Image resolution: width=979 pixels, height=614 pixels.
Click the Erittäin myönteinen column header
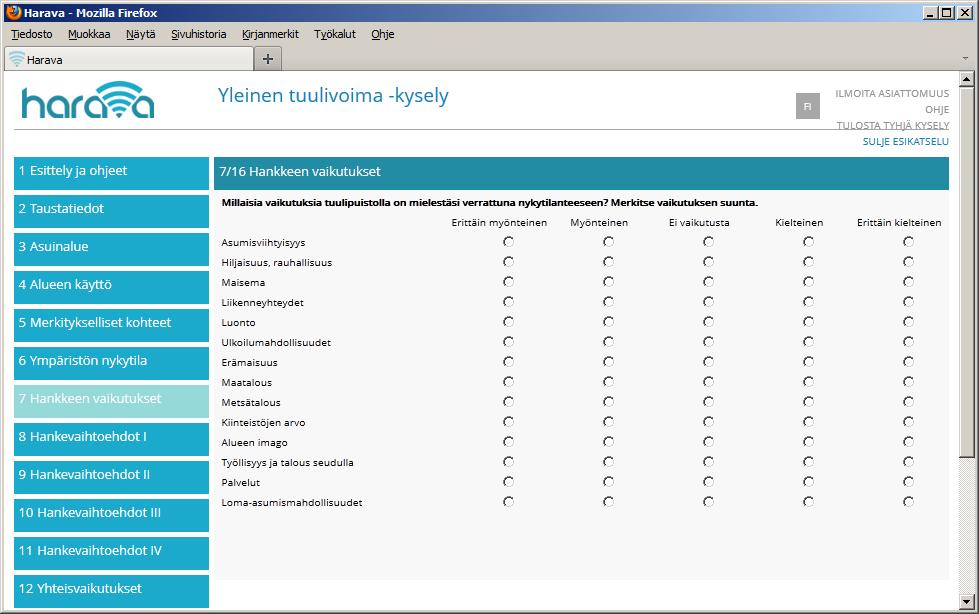[499, 222]
